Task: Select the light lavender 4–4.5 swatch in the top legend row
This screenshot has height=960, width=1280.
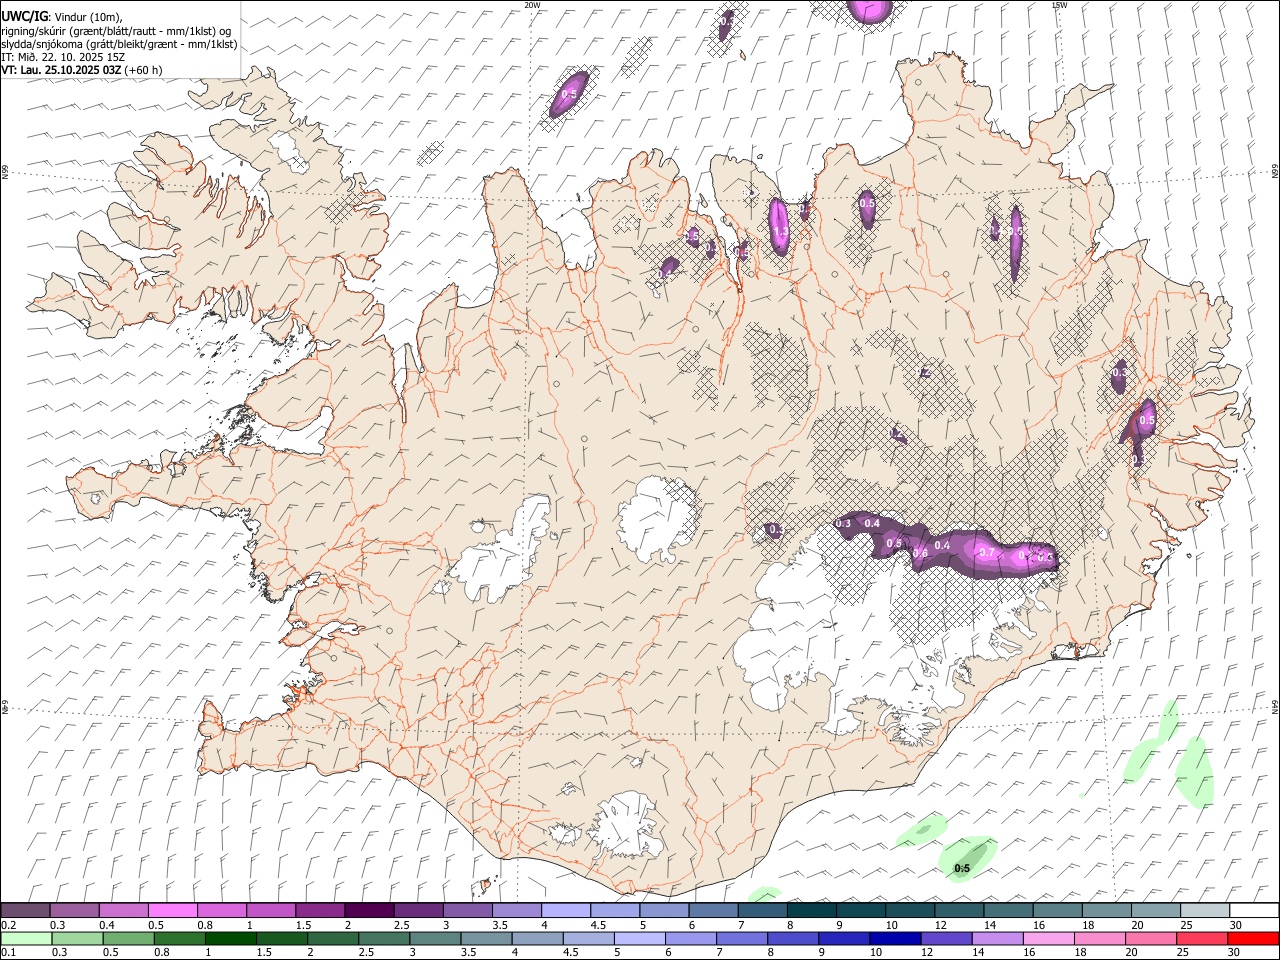Action: 566,911
